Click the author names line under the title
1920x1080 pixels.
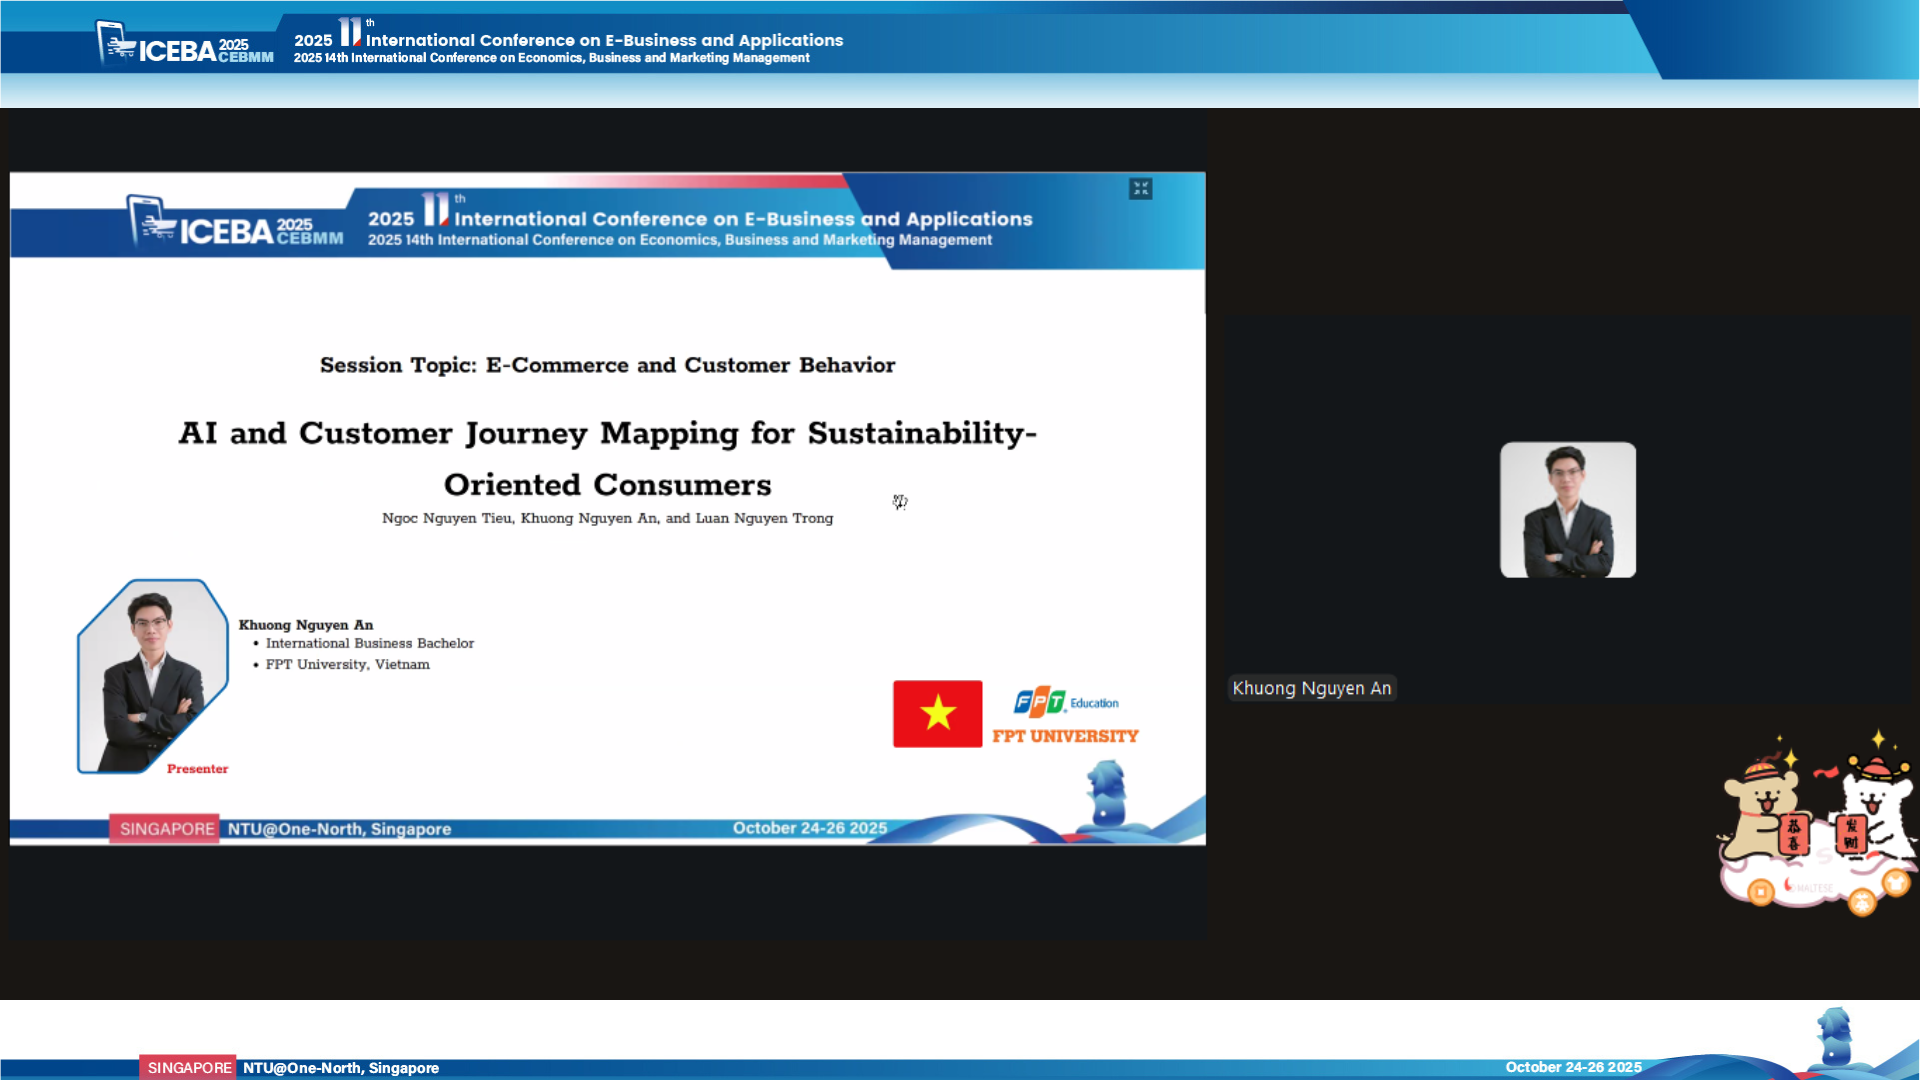(x=607, y=518)
